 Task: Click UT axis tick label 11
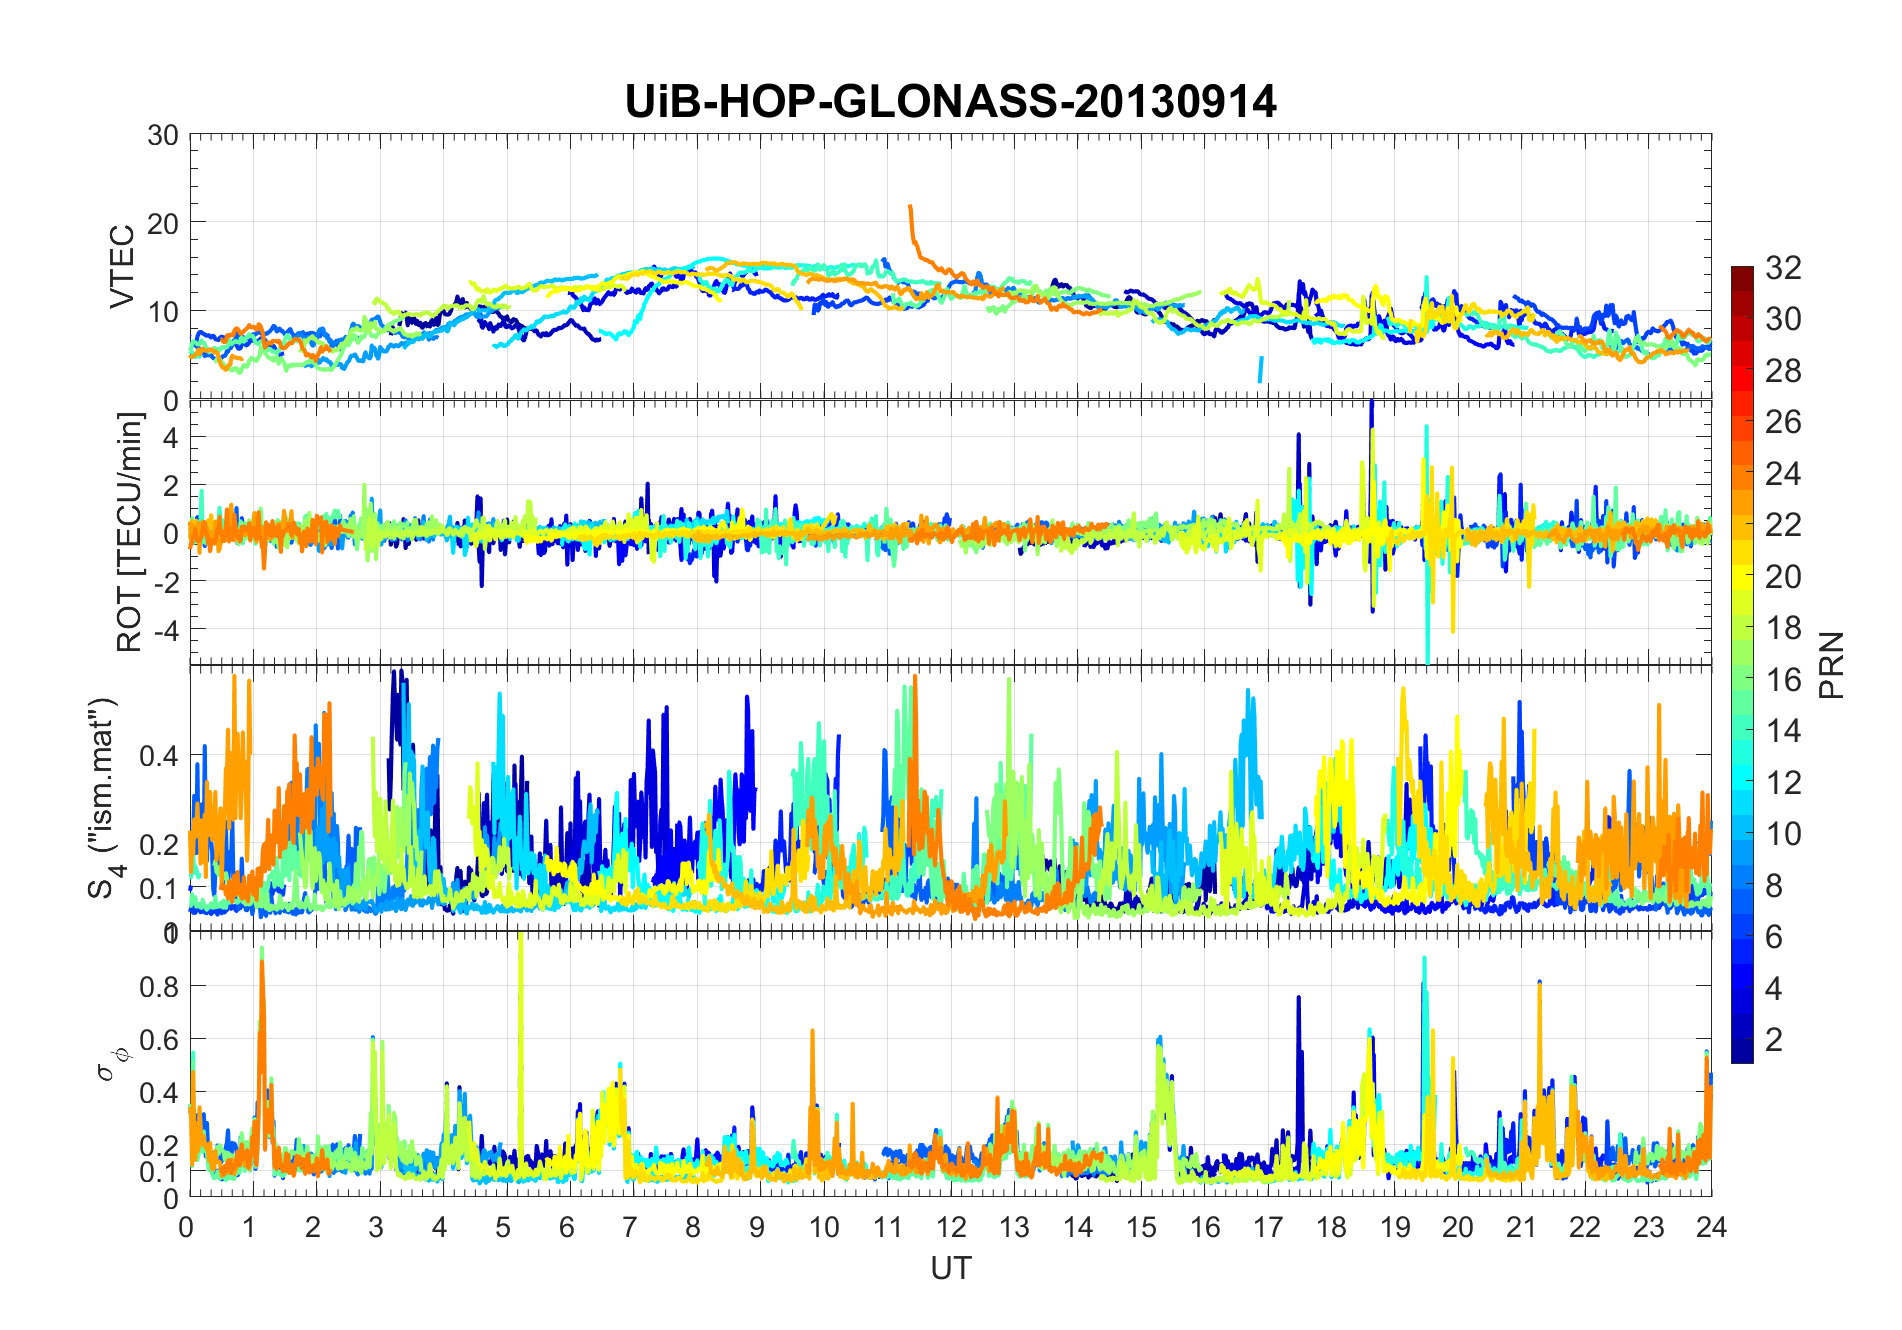[888, 1227]
